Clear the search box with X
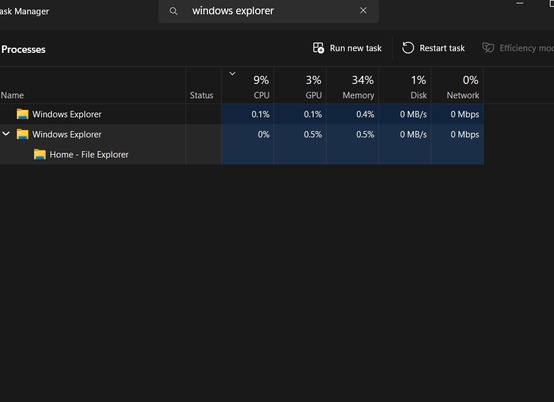Screen dimensions: 554x402 pyautogui.click(x=363, y=11)
